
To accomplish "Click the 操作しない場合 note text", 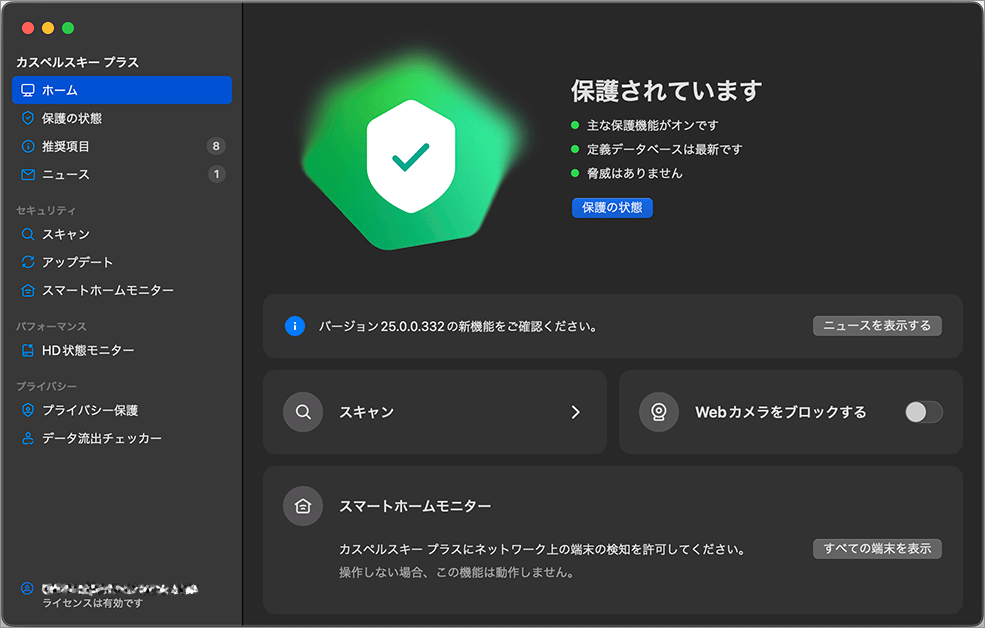I will (456, 573).
